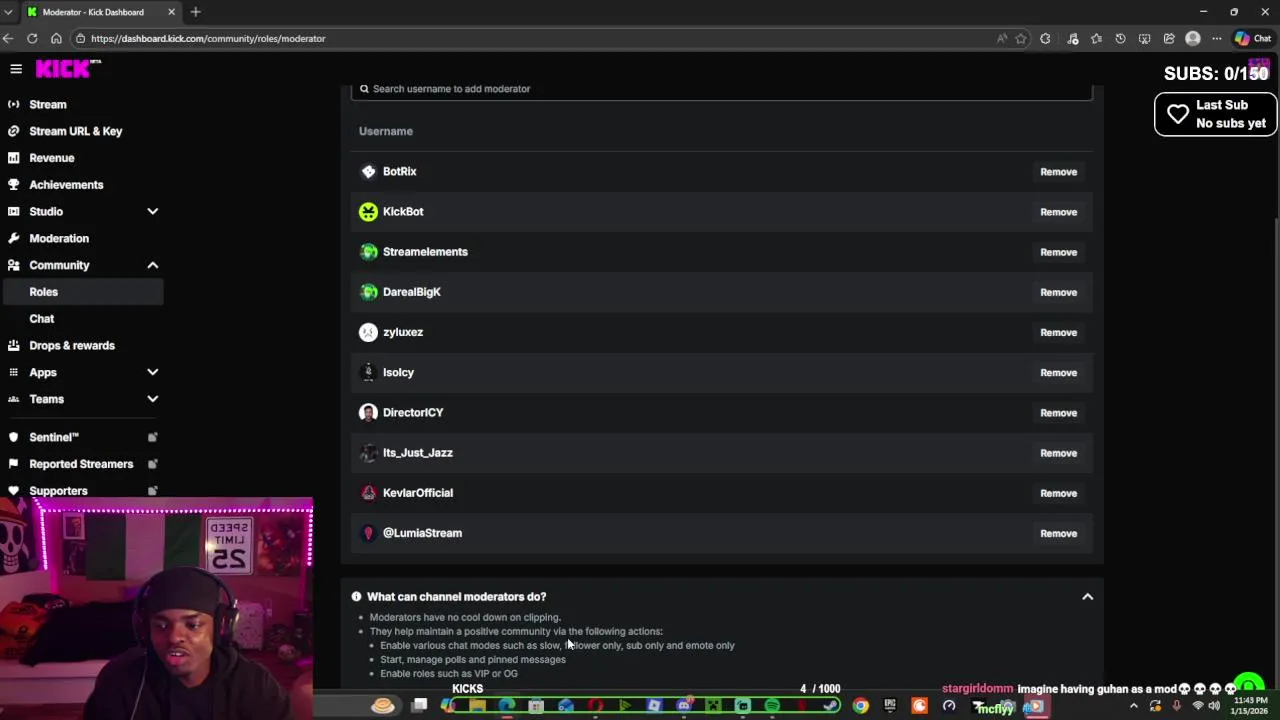Image resolution: width=1280 pixels, height=720 pixels.
Task: Click the webcam overlay thumbnail
Action: coord(156,610)
